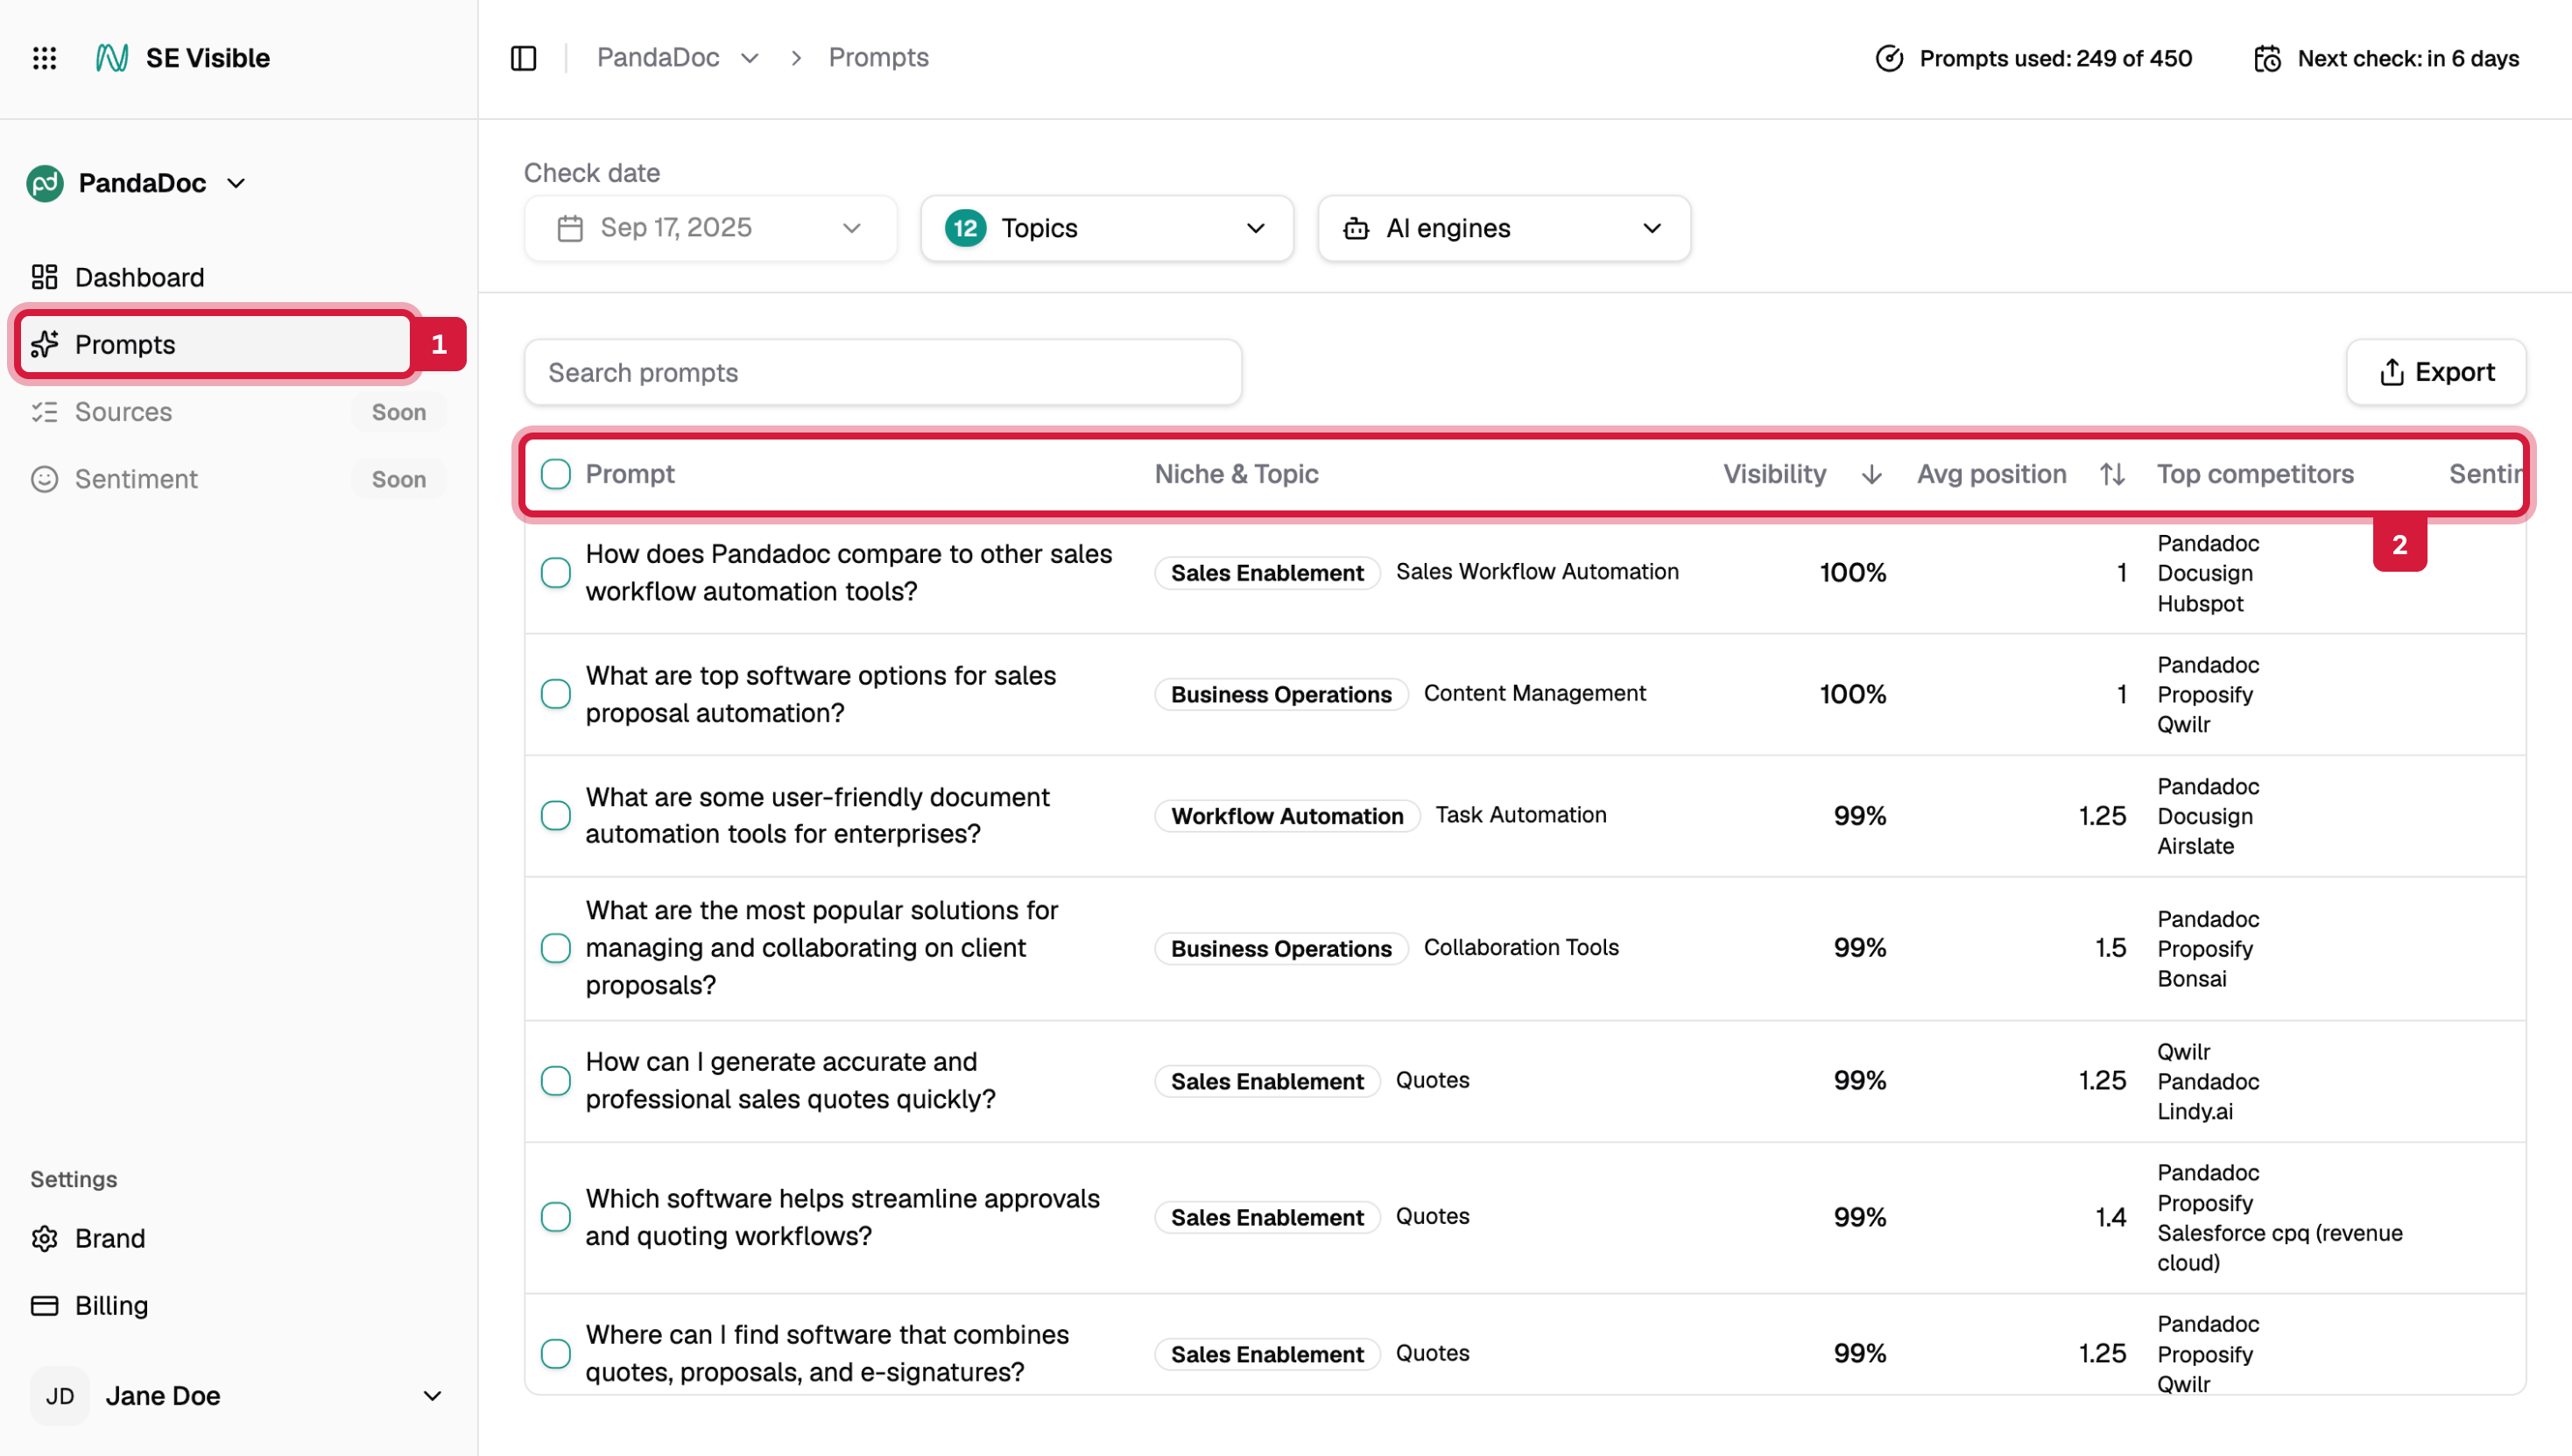Image resolution: width=2572 pixels, height=1456 pixels.
Task: Go to the Dashboard menu item
Action: [x=139, y=277]
